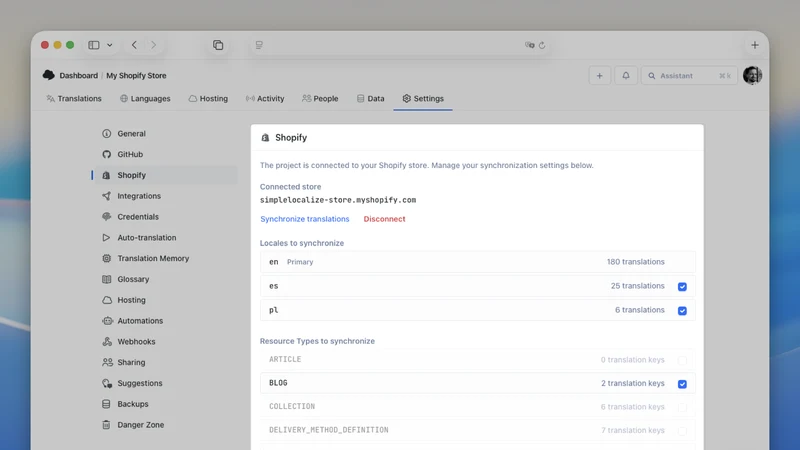Uncheck the pl locale checkbox
The width and height of the screenshot is (800, 450).
point(682,310)
